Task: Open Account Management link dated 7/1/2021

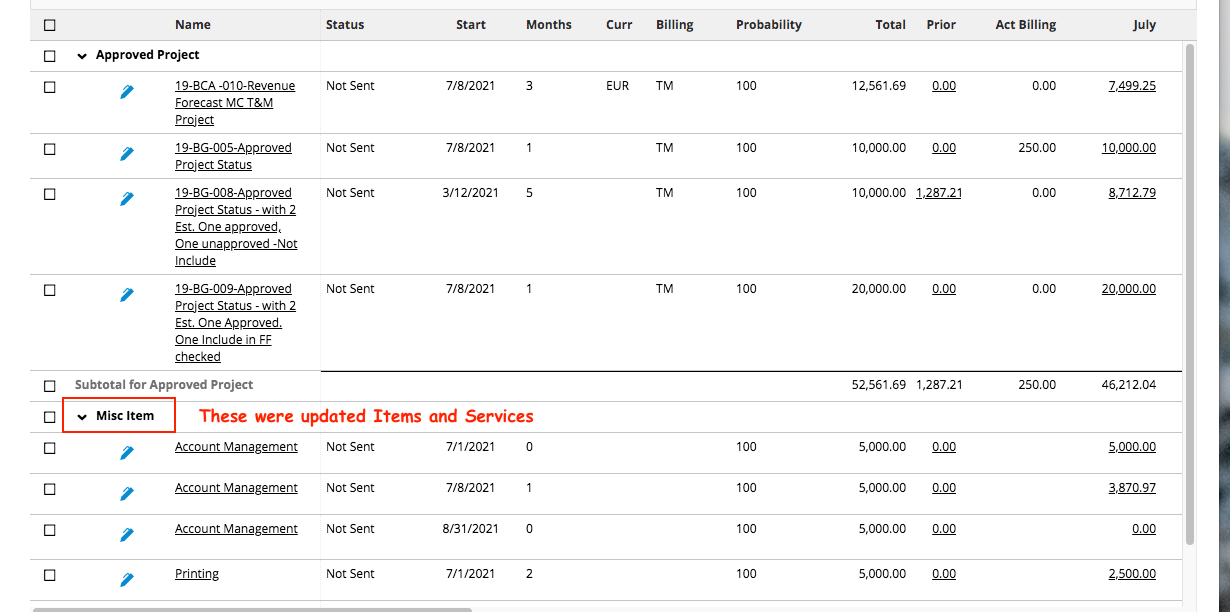Action: tap(236, 447)
